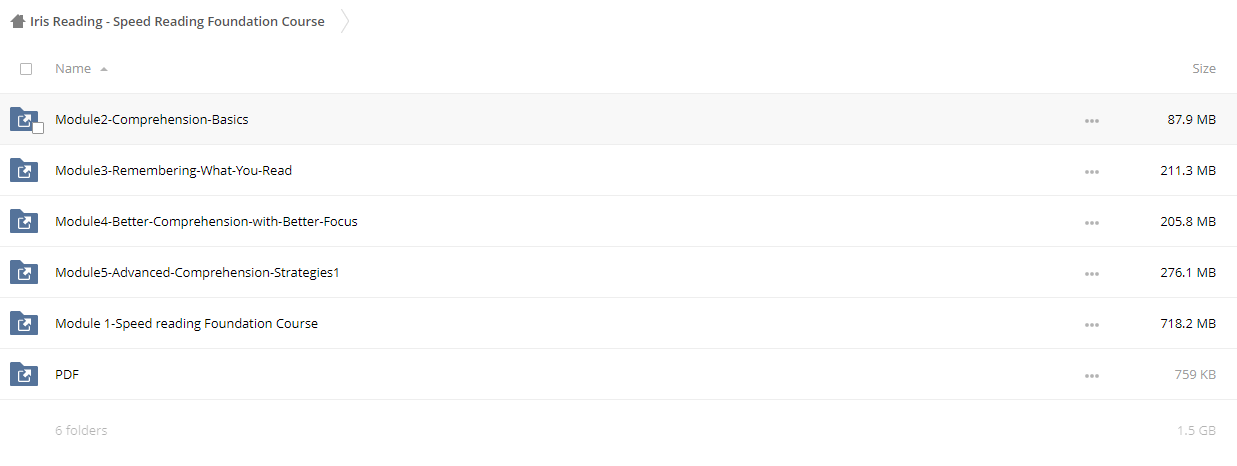Toggle the sort direction arrow beside Name
The image size is (1237, 466).
(104, 69)
